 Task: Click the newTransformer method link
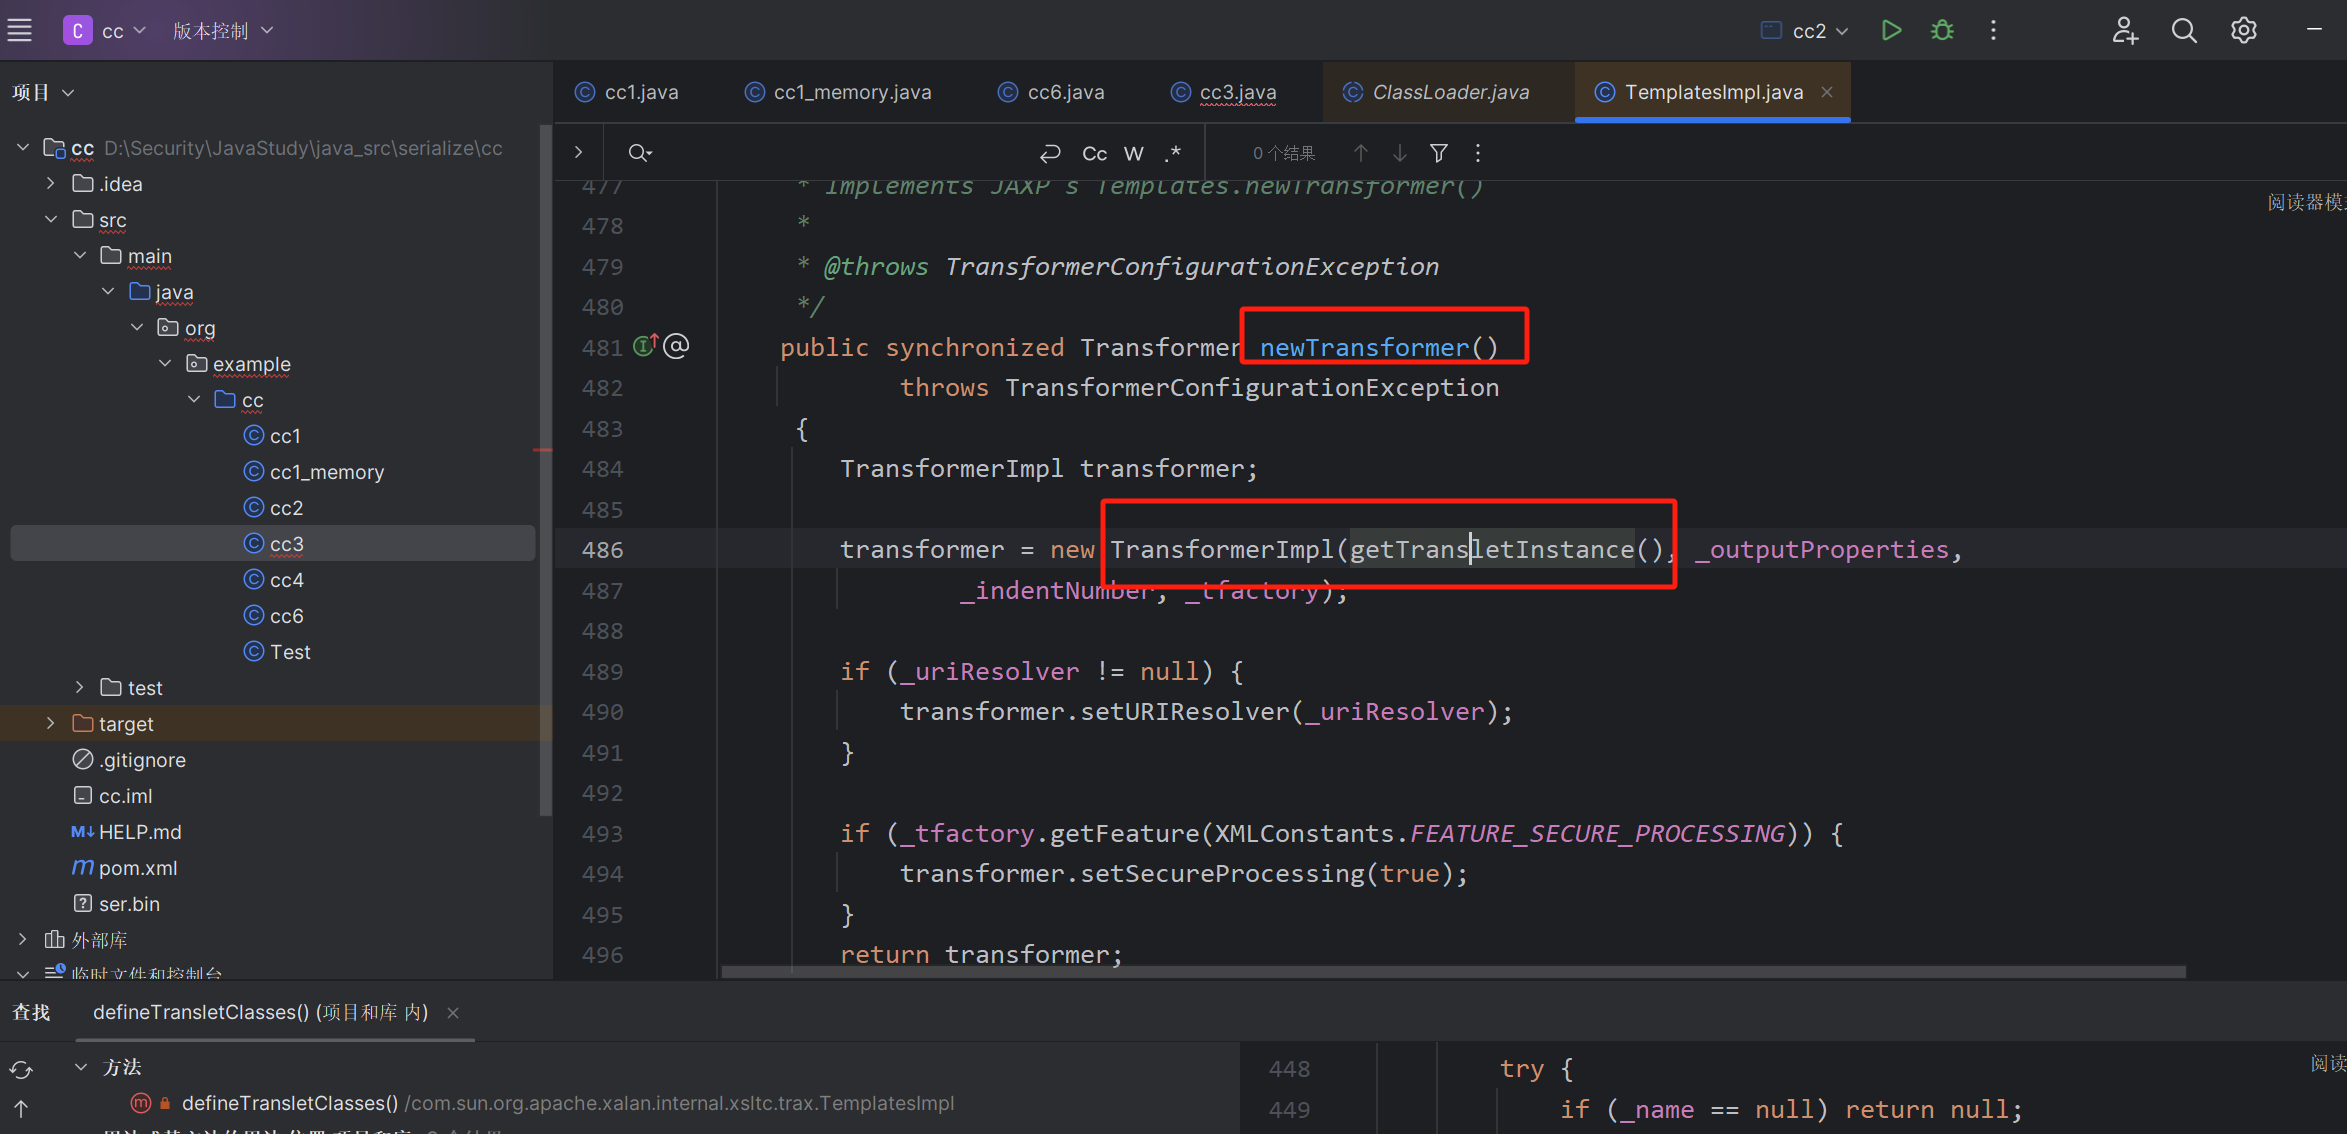(x=1363, y=347)
